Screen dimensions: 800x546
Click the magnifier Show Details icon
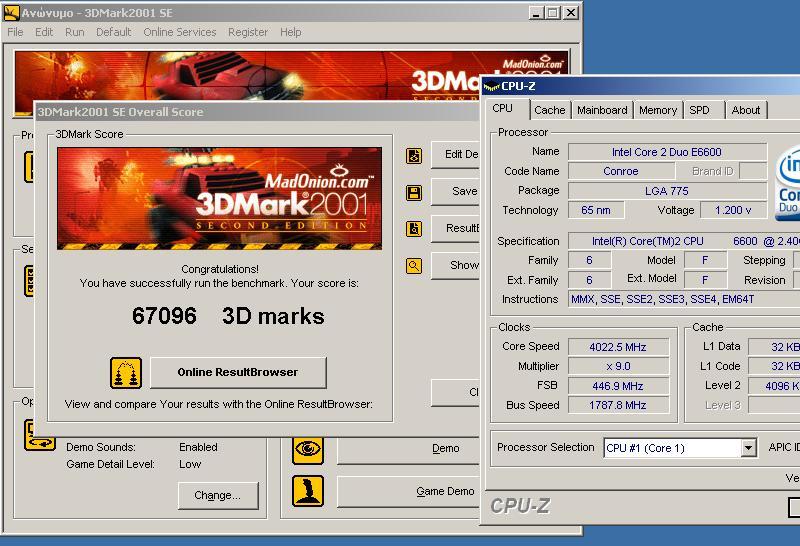414,266
